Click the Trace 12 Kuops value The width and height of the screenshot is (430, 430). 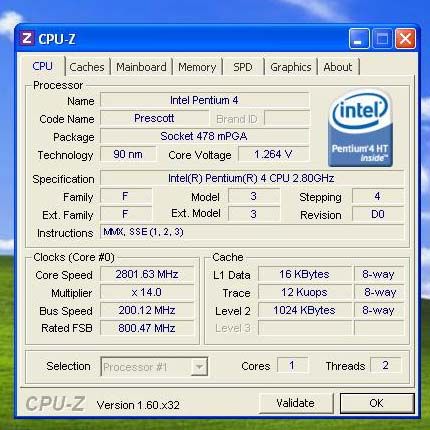pos(305,292)
